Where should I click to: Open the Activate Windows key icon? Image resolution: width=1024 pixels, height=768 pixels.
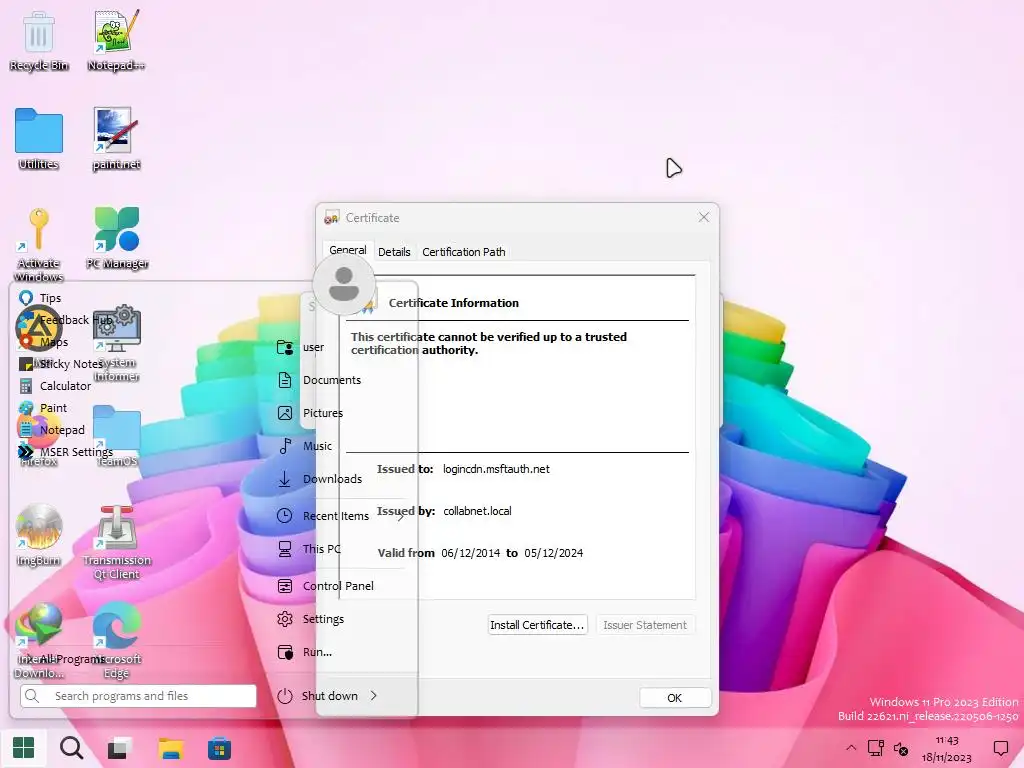39,245
